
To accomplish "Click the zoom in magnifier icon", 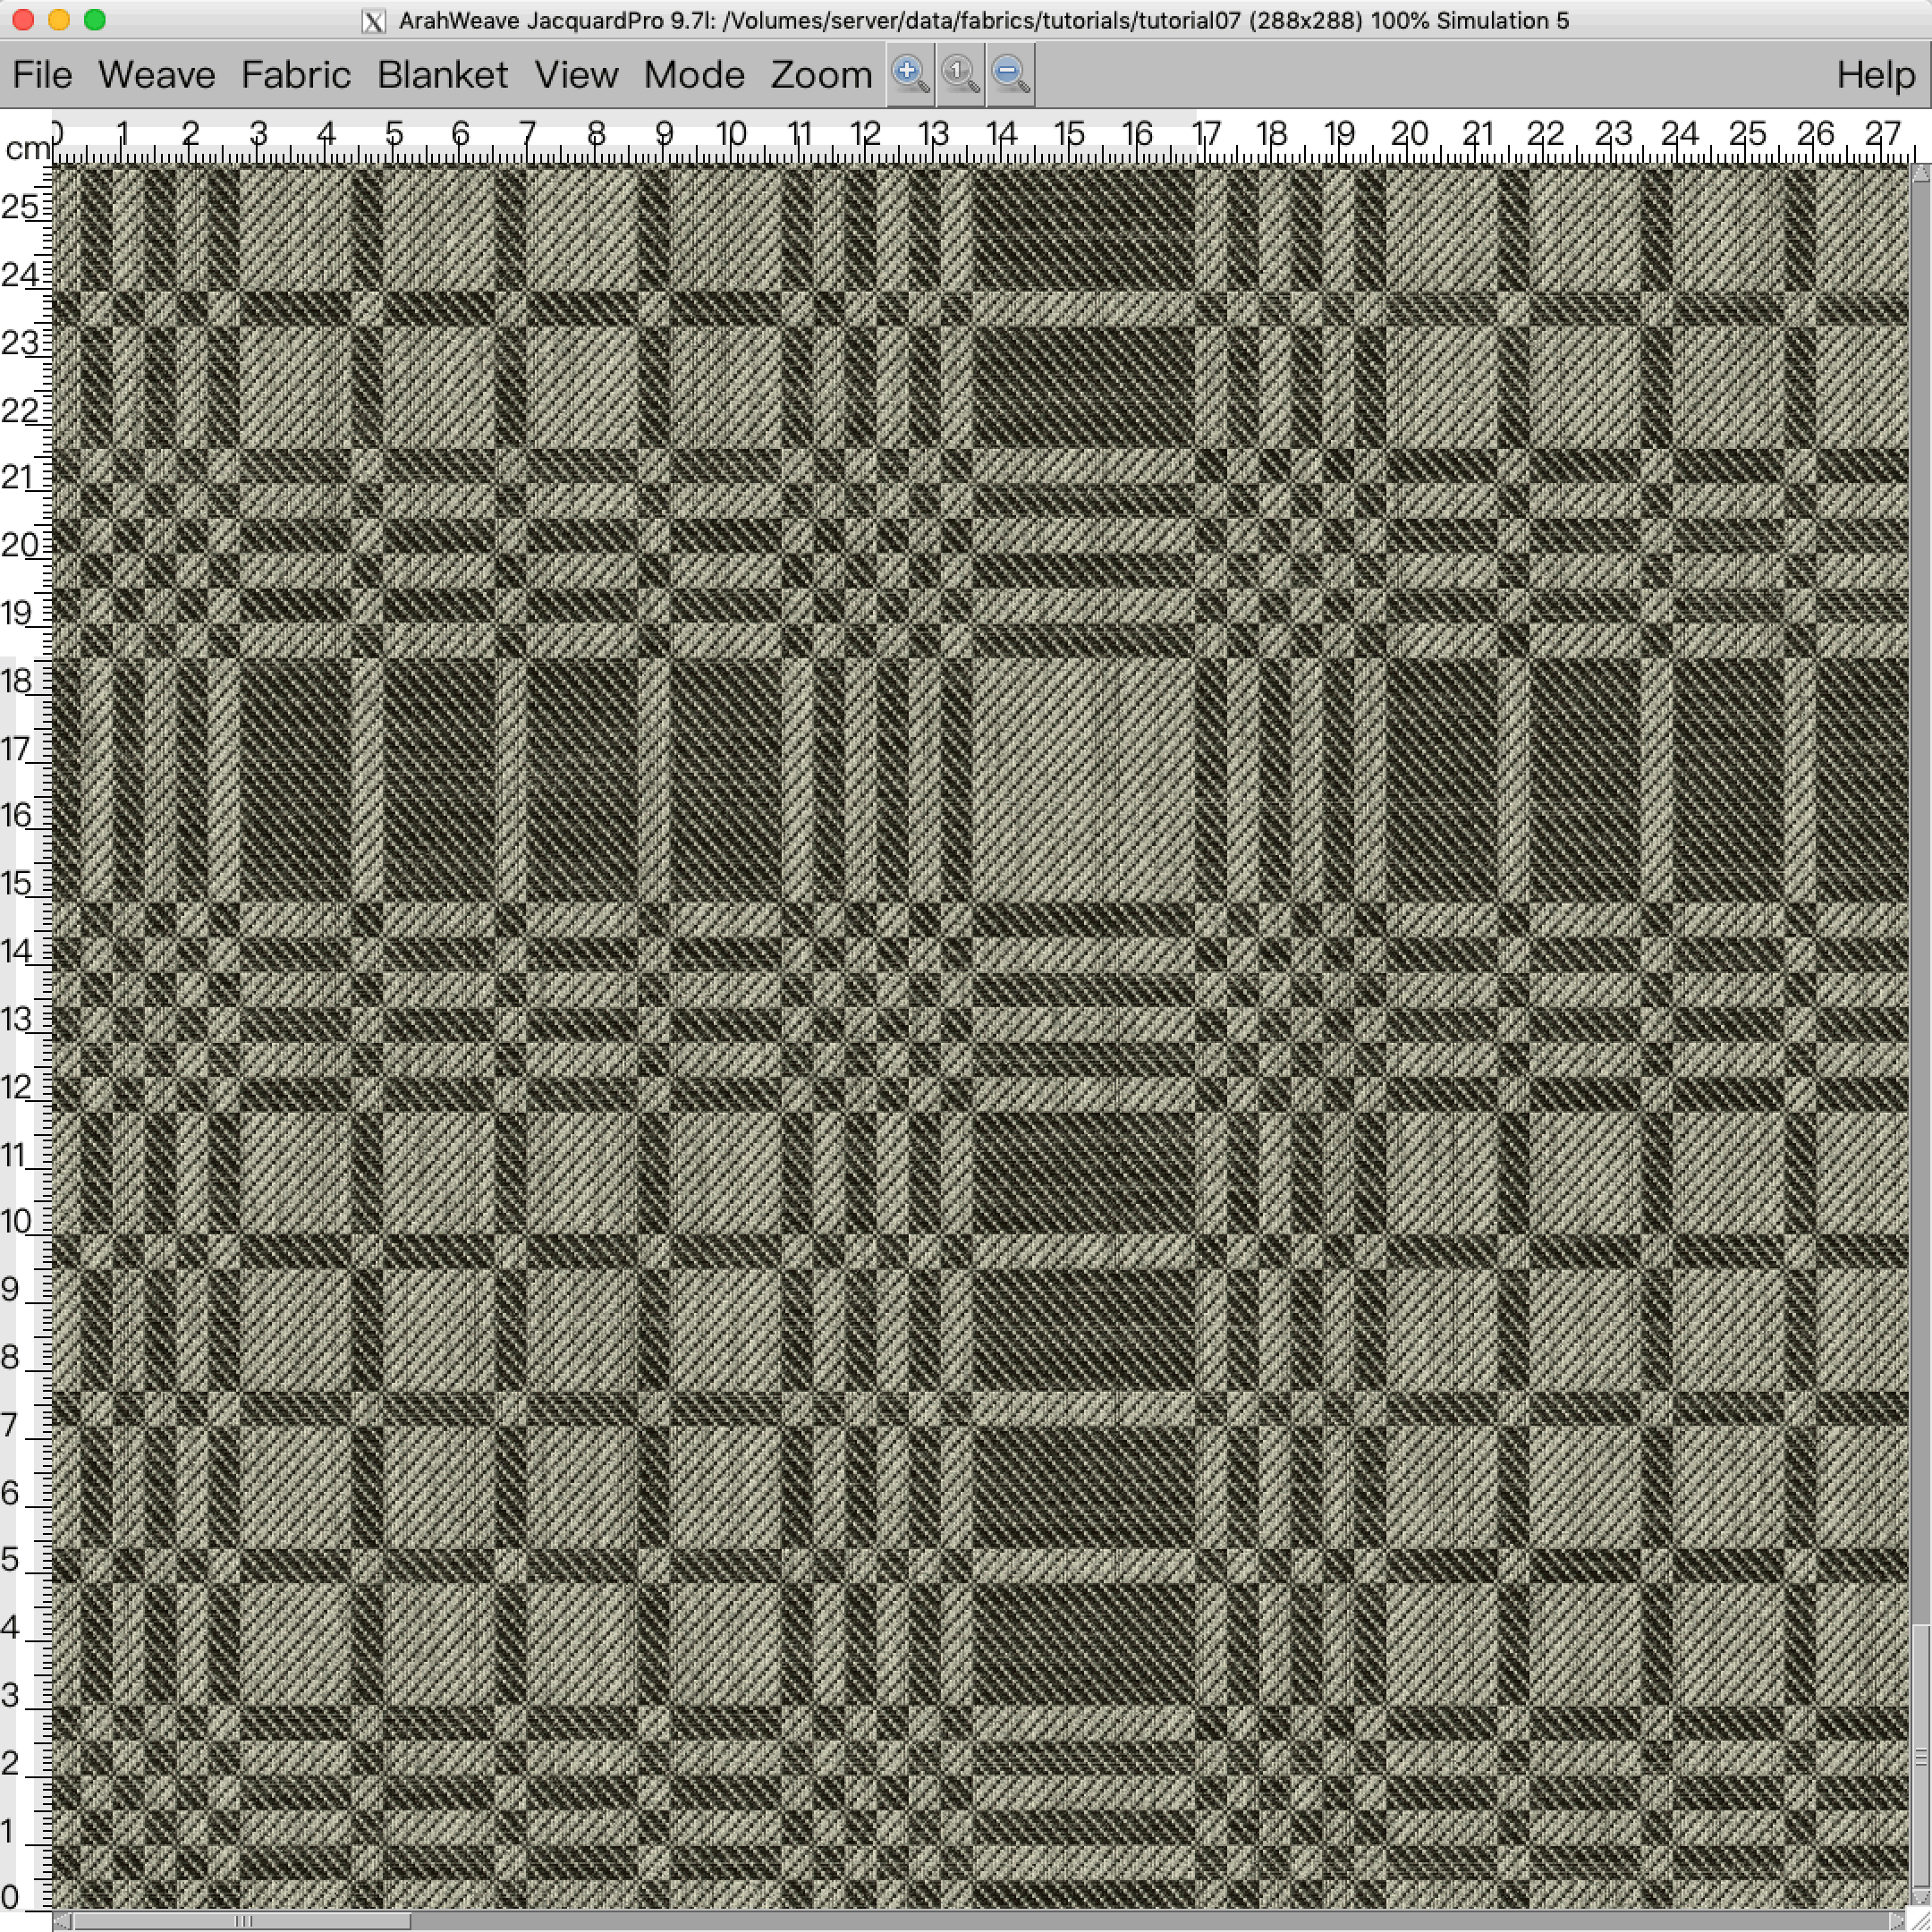I will click(910, 75).
